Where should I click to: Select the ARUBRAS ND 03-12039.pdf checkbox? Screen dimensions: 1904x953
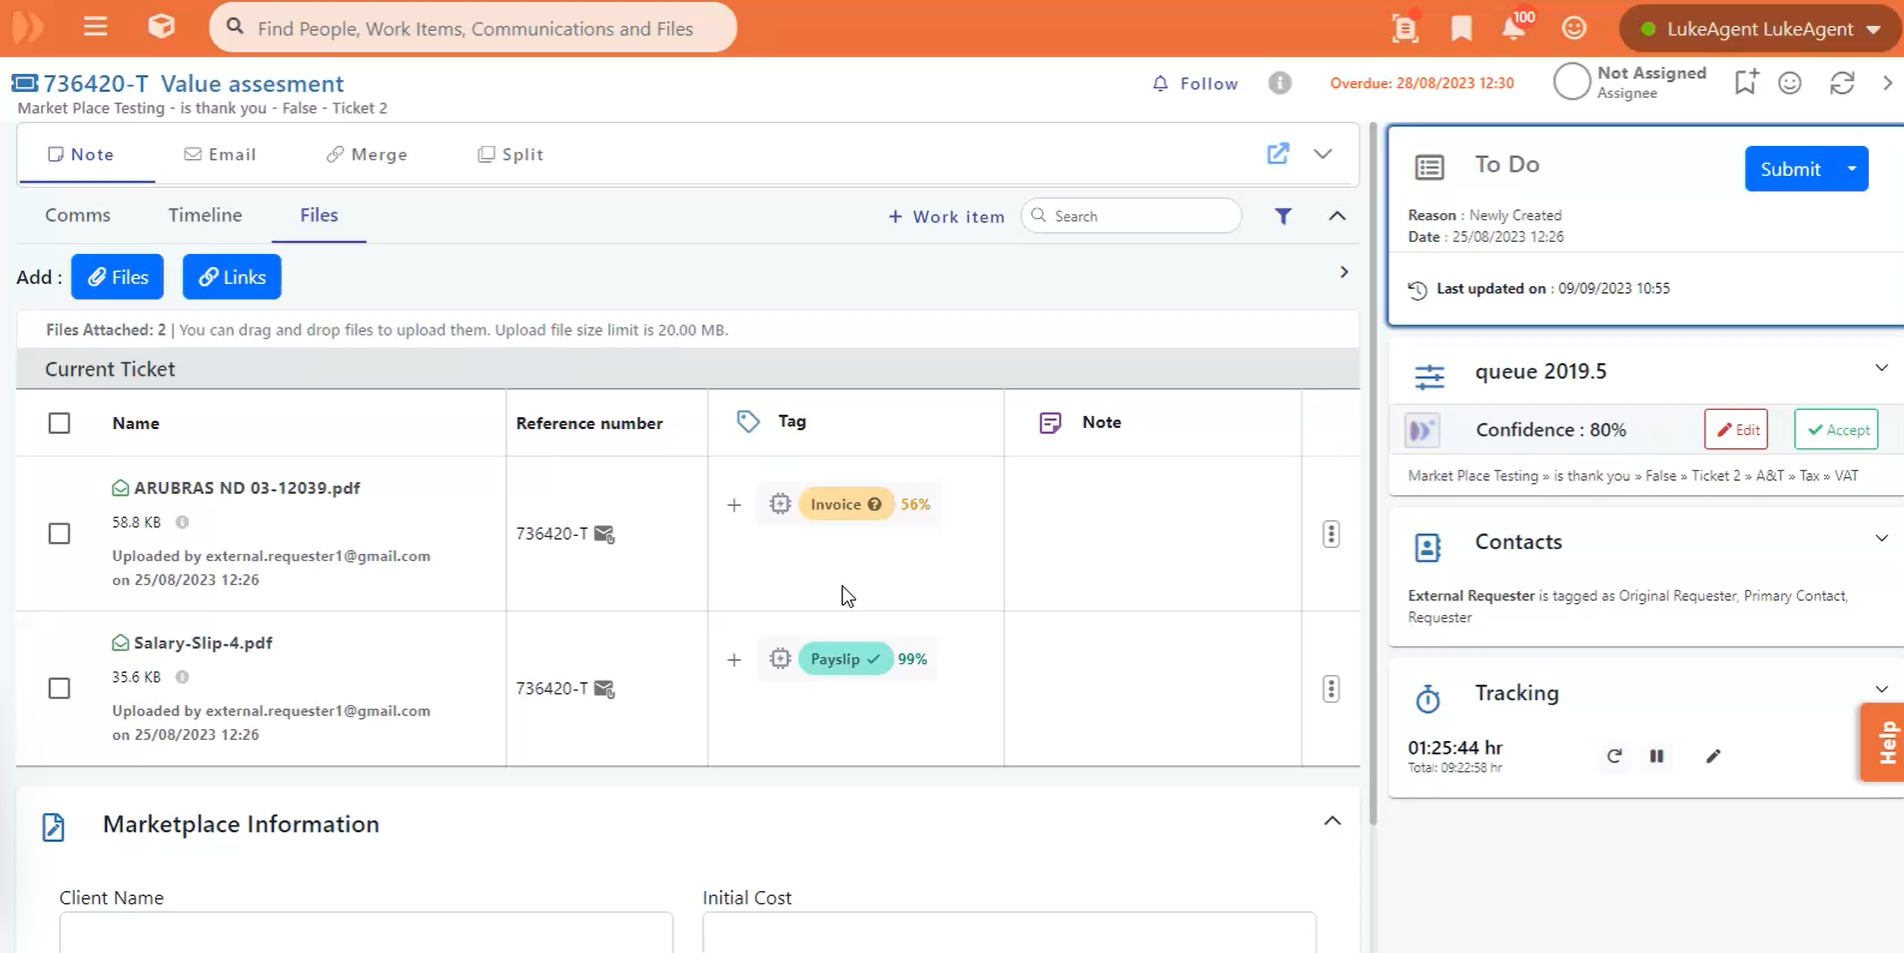[x=60, y=534]
